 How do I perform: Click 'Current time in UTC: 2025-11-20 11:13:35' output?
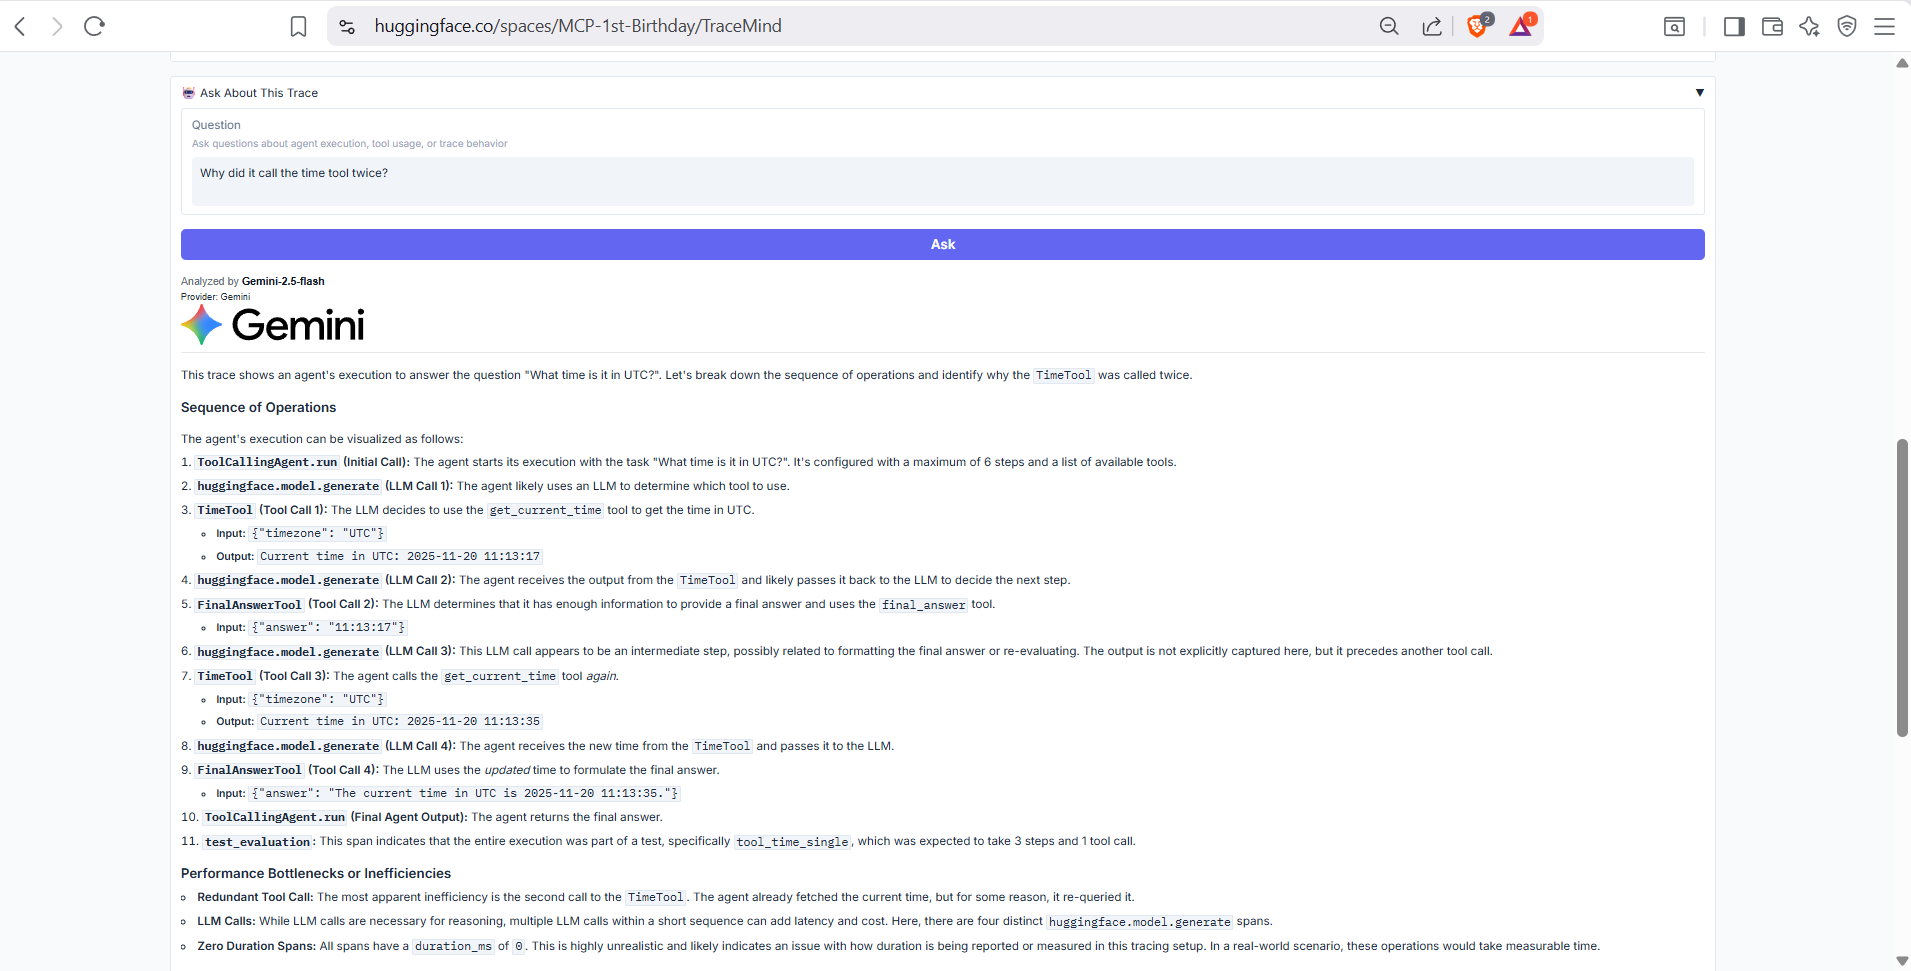click(400, 721)
